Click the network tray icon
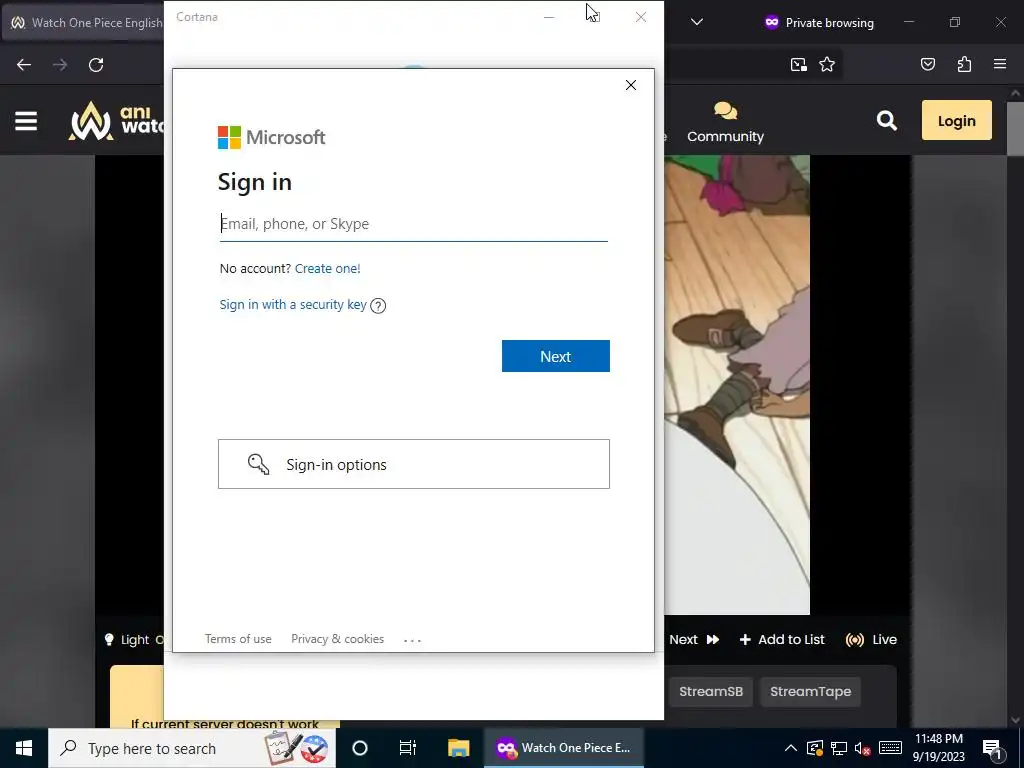Screen dimensions: 1024x768 point(839,748)
